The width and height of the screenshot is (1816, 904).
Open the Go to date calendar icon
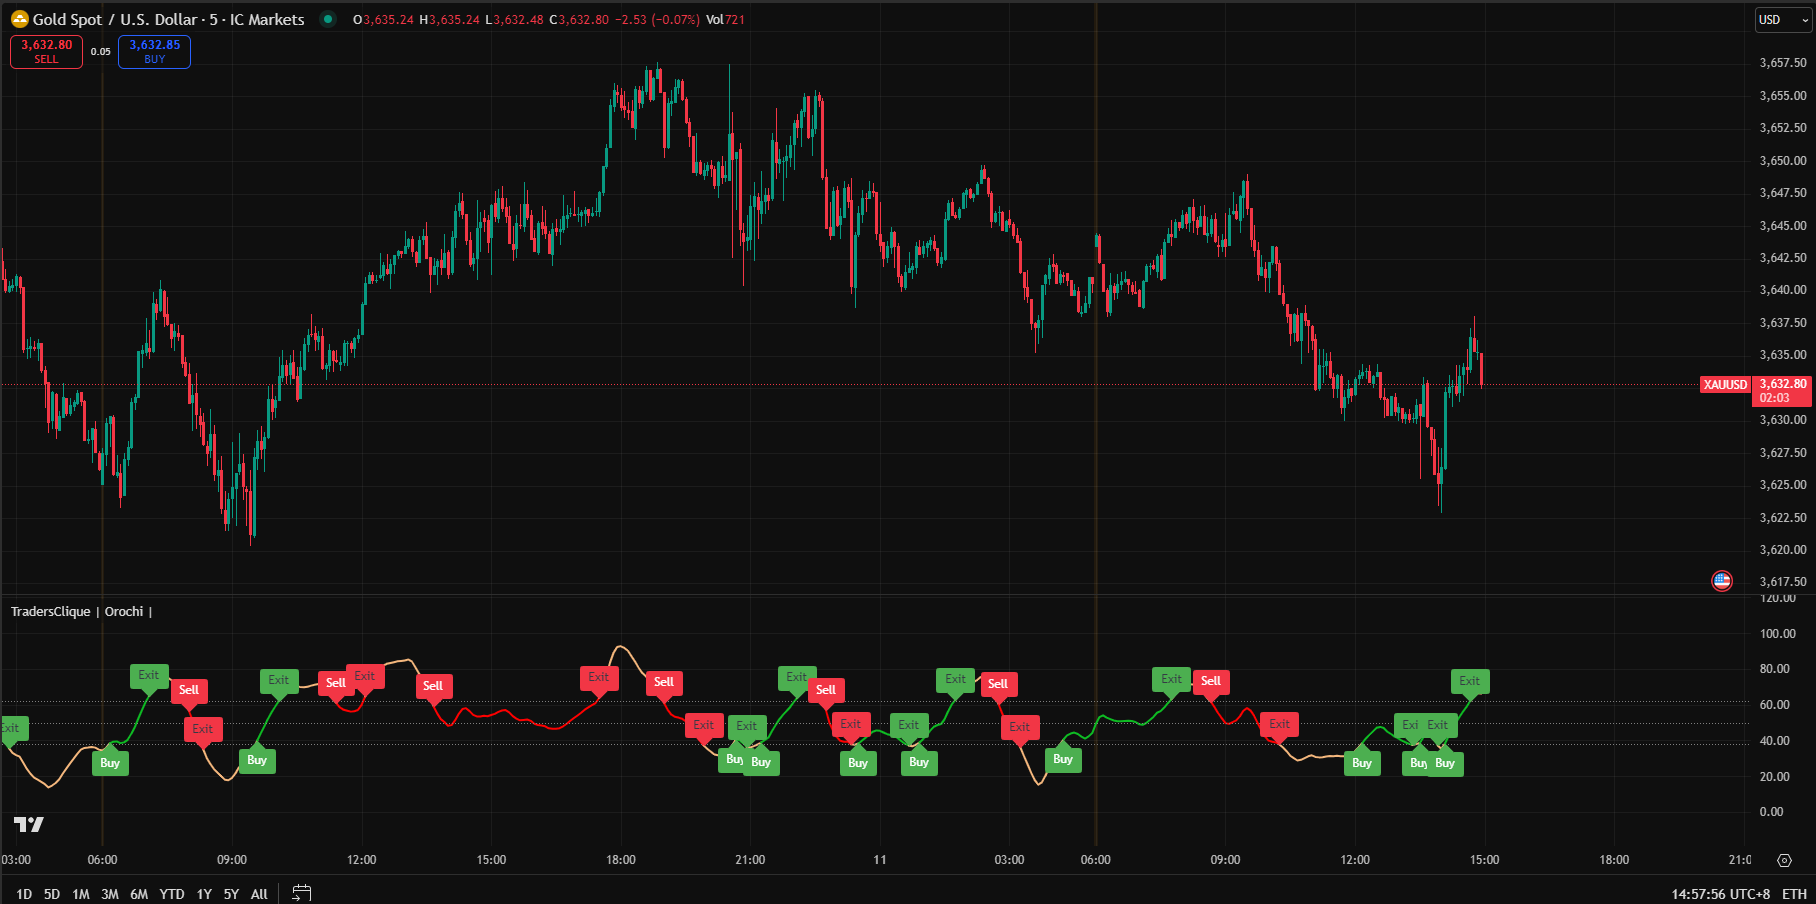[301, 893]
